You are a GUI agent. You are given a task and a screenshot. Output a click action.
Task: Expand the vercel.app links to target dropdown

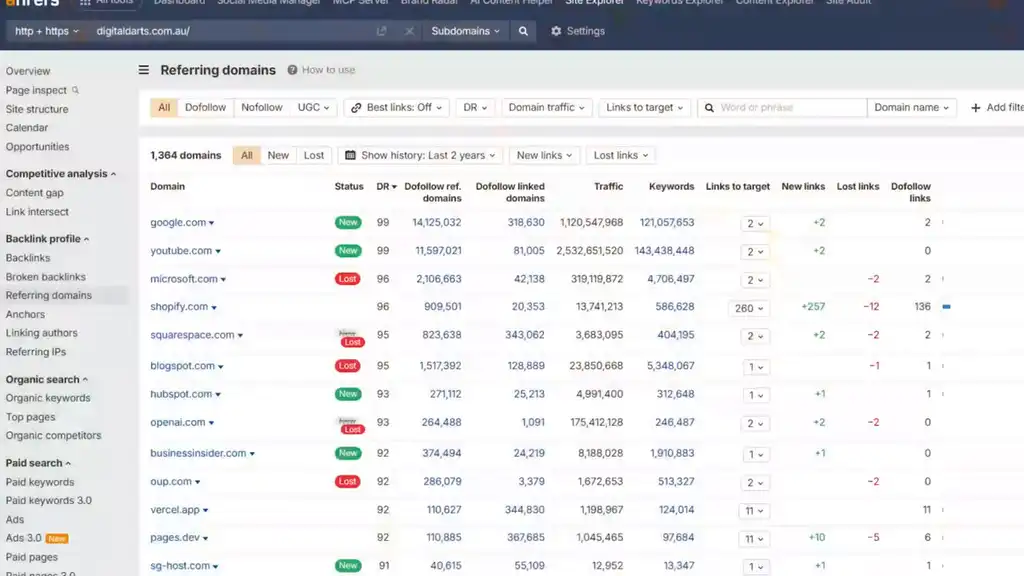click(754, 511)
